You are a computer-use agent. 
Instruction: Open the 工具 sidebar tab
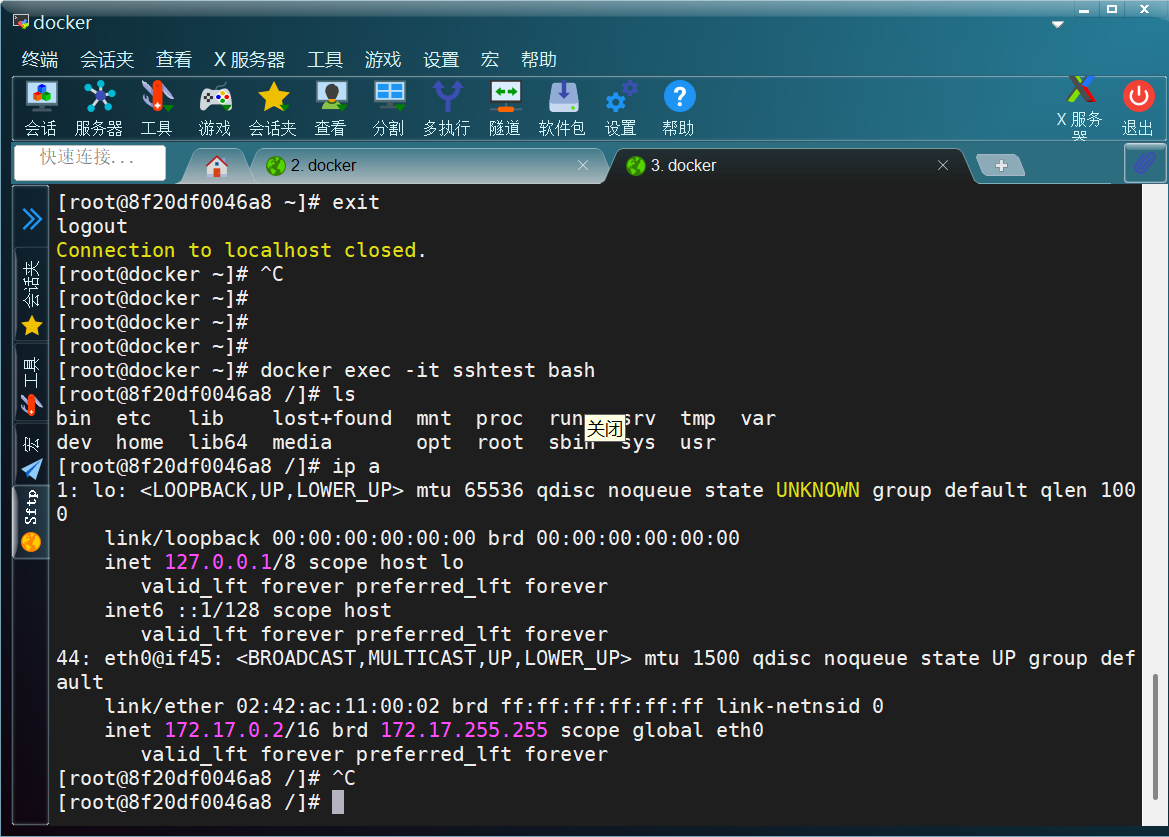(31, 385)
